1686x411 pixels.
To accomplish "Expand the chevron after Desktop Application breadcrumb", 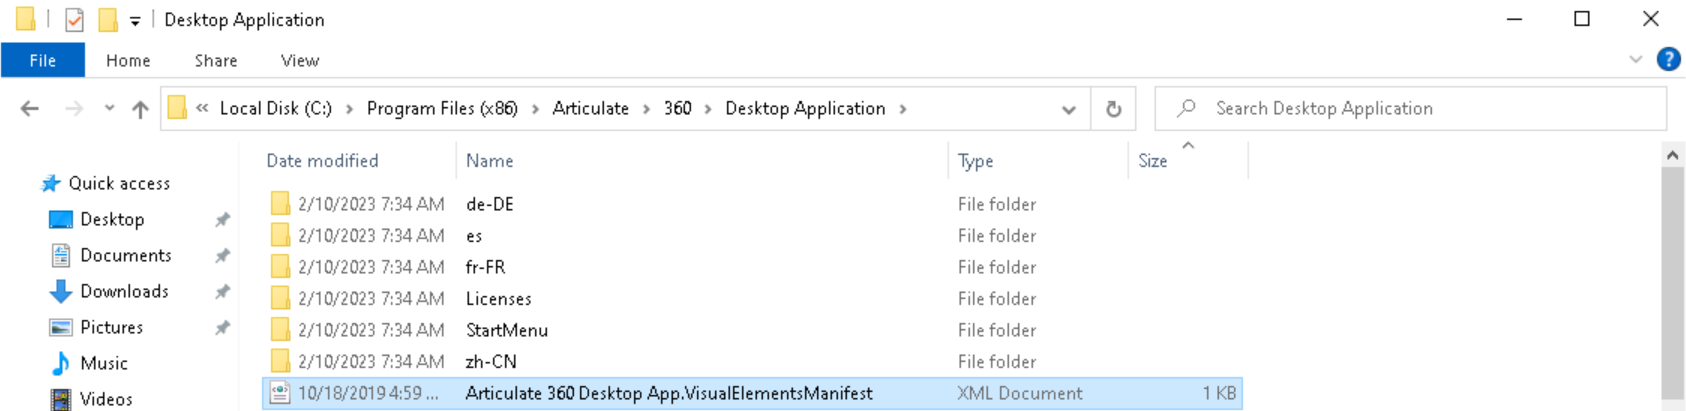I will click(903, 108).
